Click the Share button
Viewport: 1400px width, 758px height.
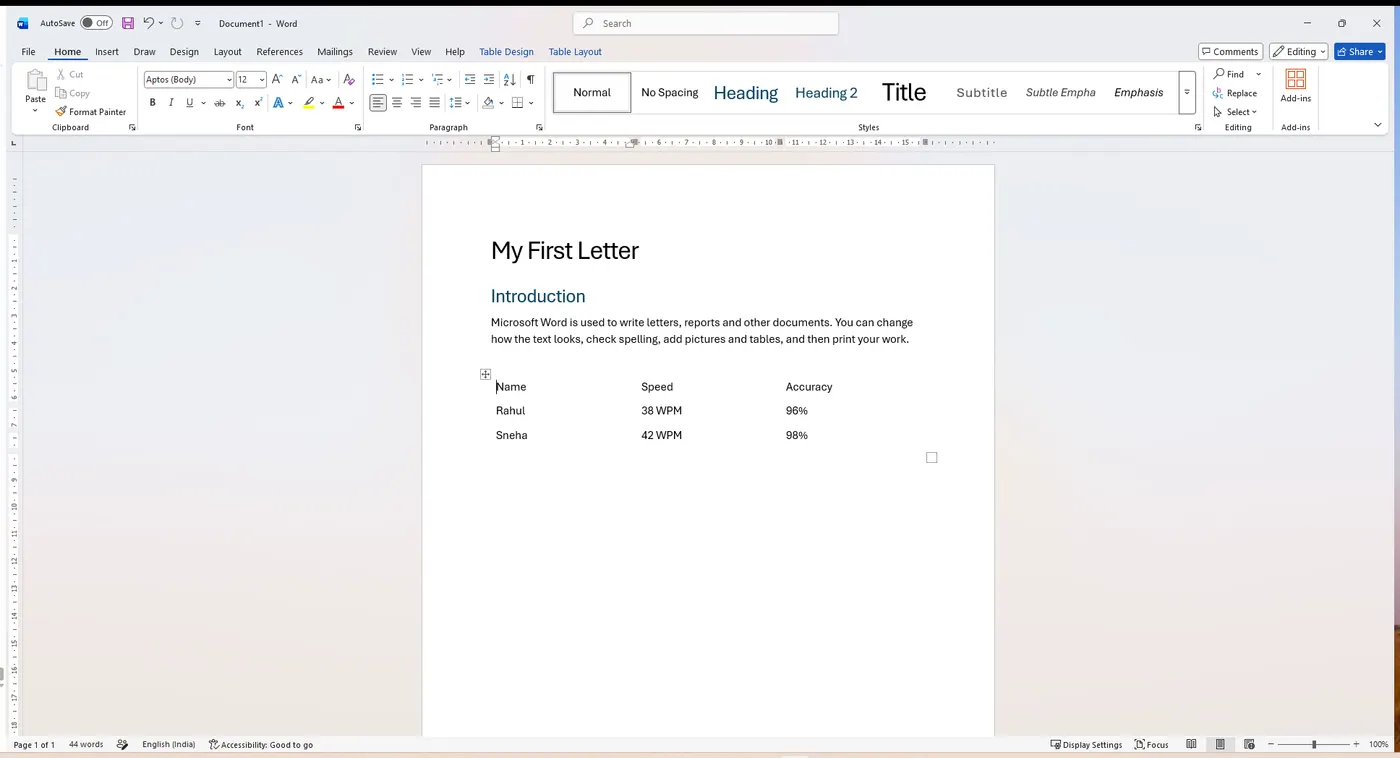tap(1359, 51)
